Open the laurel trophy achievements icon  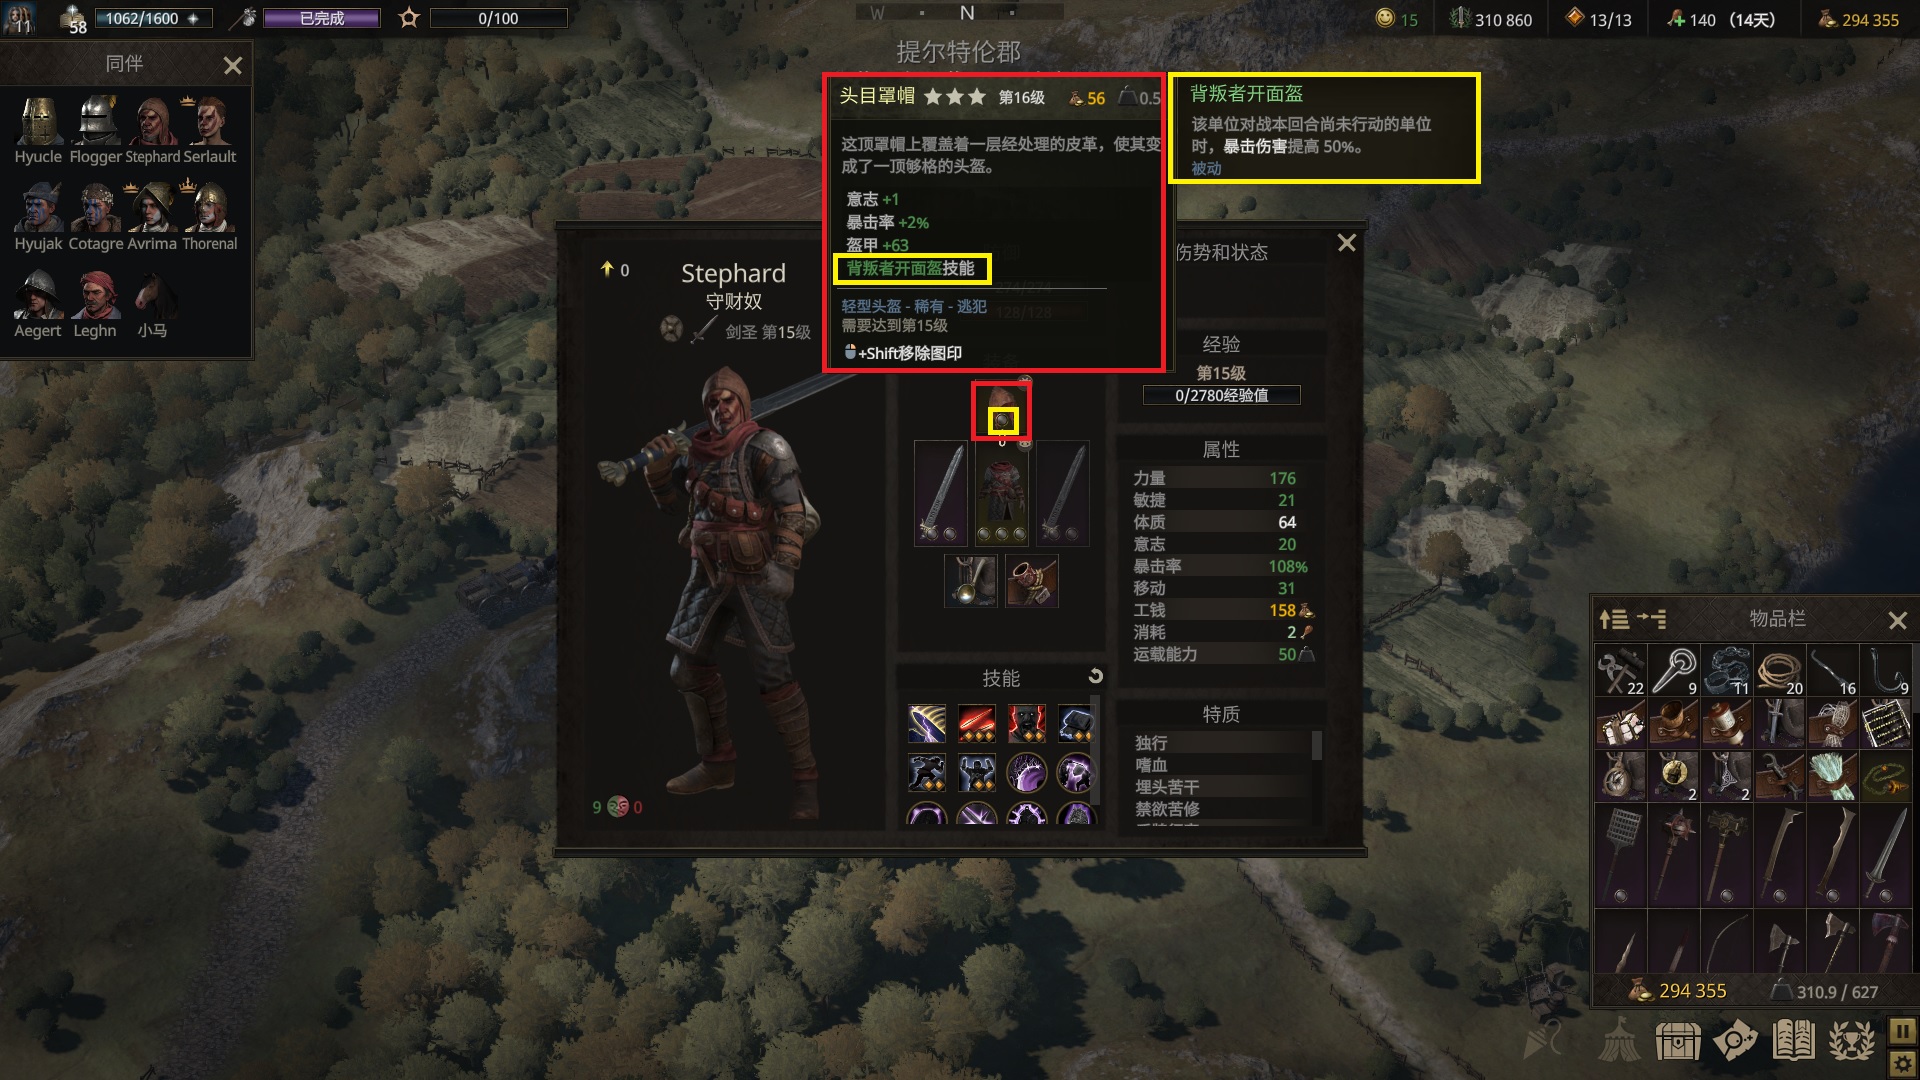click(x=1851, y=1041)
